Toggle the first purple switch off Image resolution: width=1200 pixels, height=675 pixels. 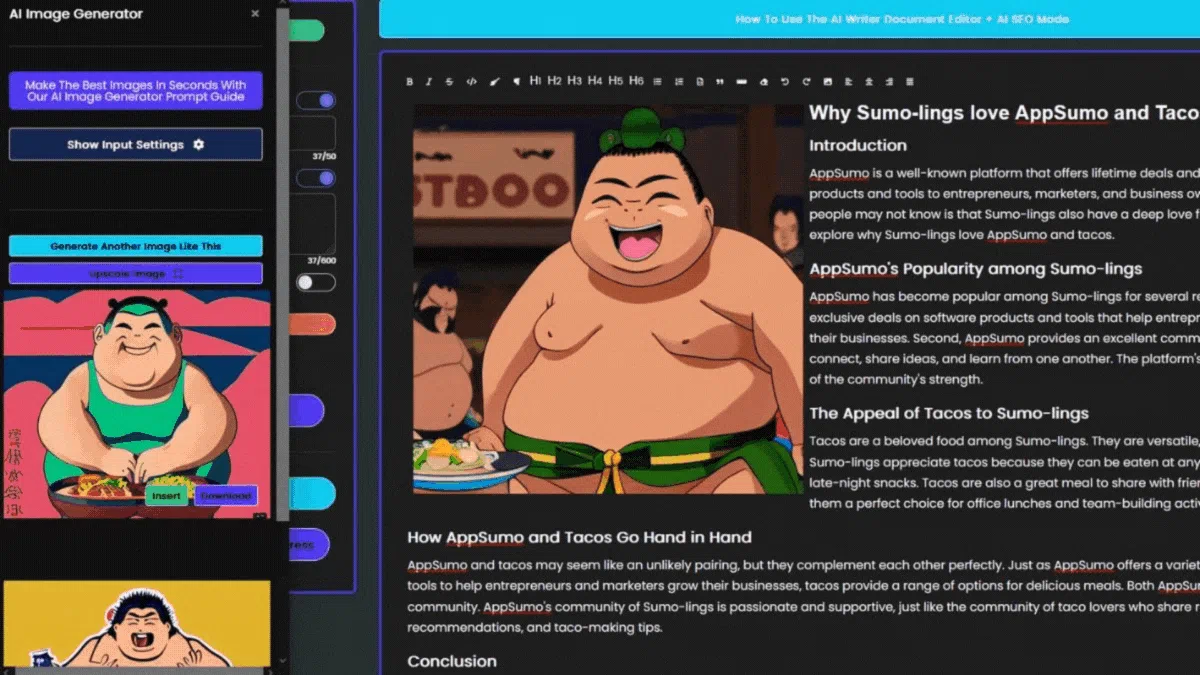click(316, 101)
